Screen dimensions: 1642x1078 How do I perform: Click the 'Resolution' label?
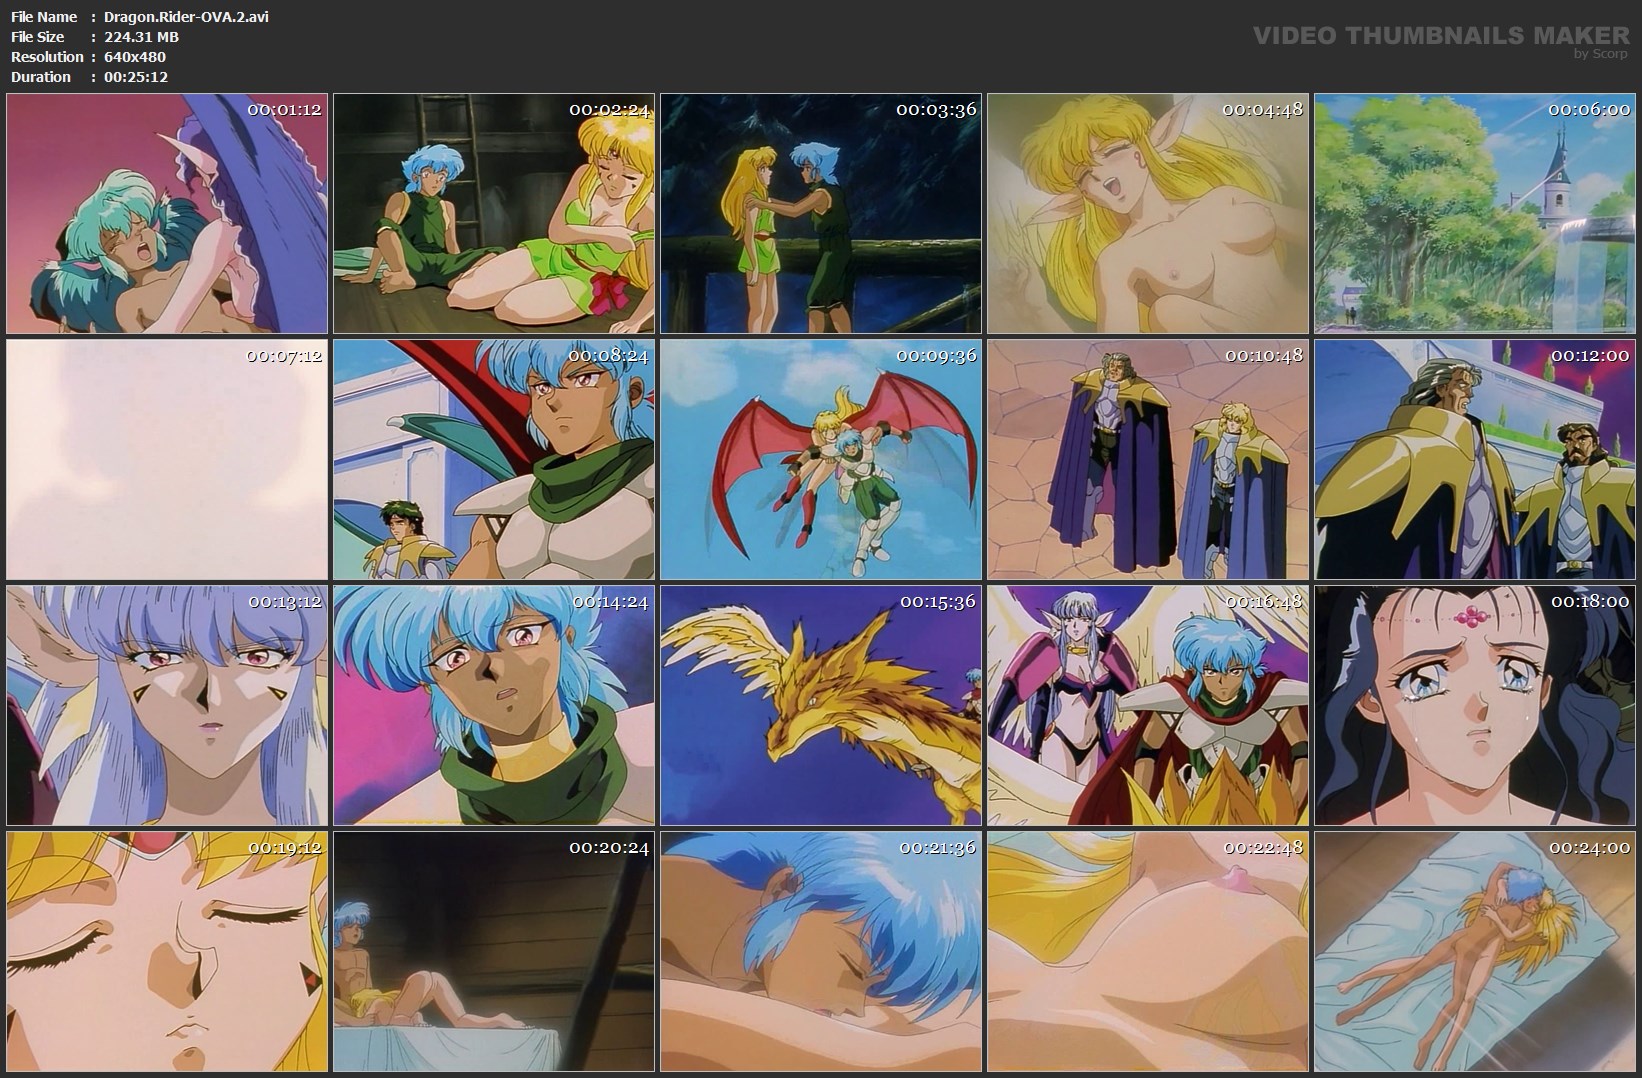(x=47, y=57)
